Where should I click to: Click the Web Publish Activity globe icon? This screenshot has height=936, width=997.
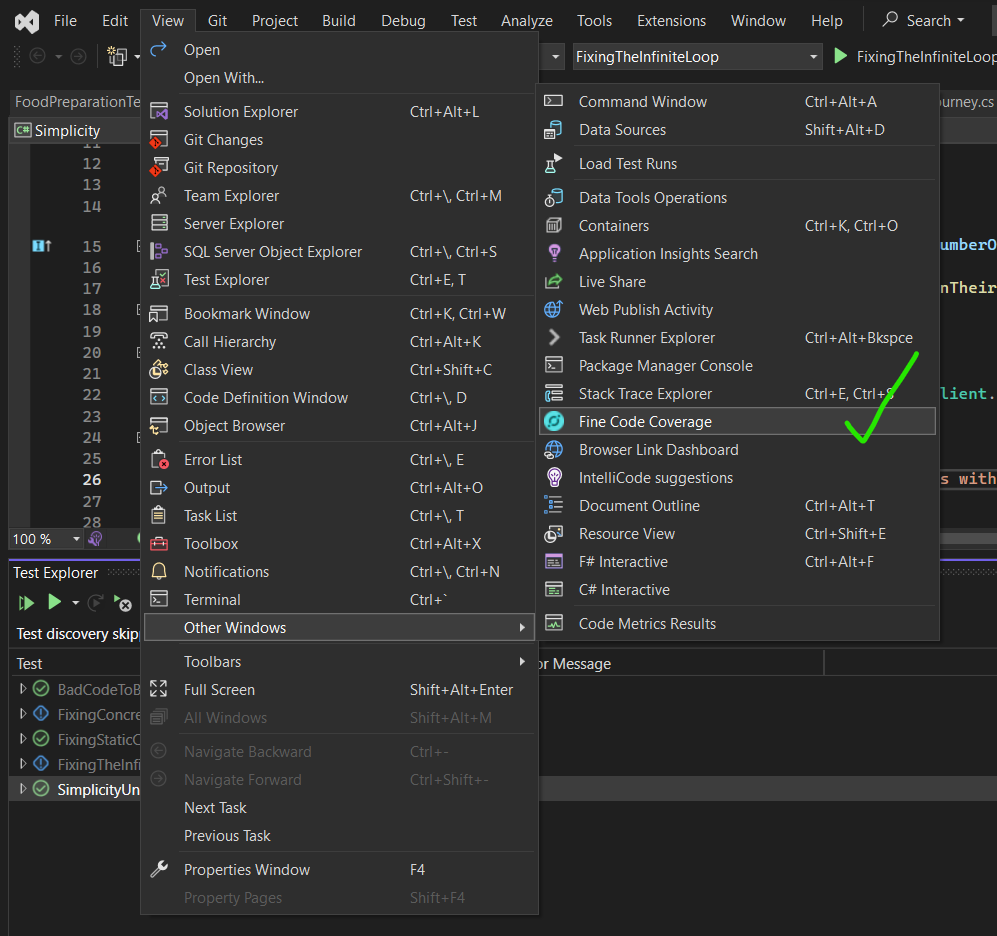pyautogui.click(x=554, y=309)
